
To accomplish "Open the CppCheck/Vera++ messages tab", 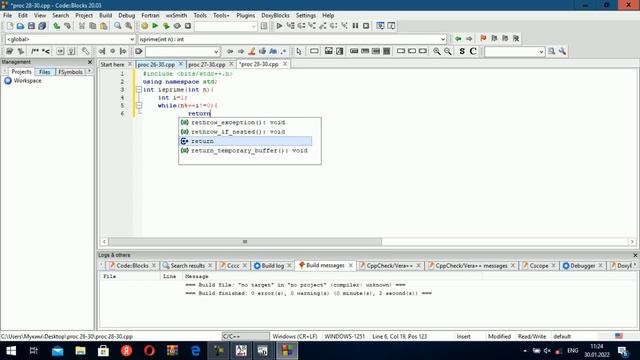I will click(x=471, y=265).
